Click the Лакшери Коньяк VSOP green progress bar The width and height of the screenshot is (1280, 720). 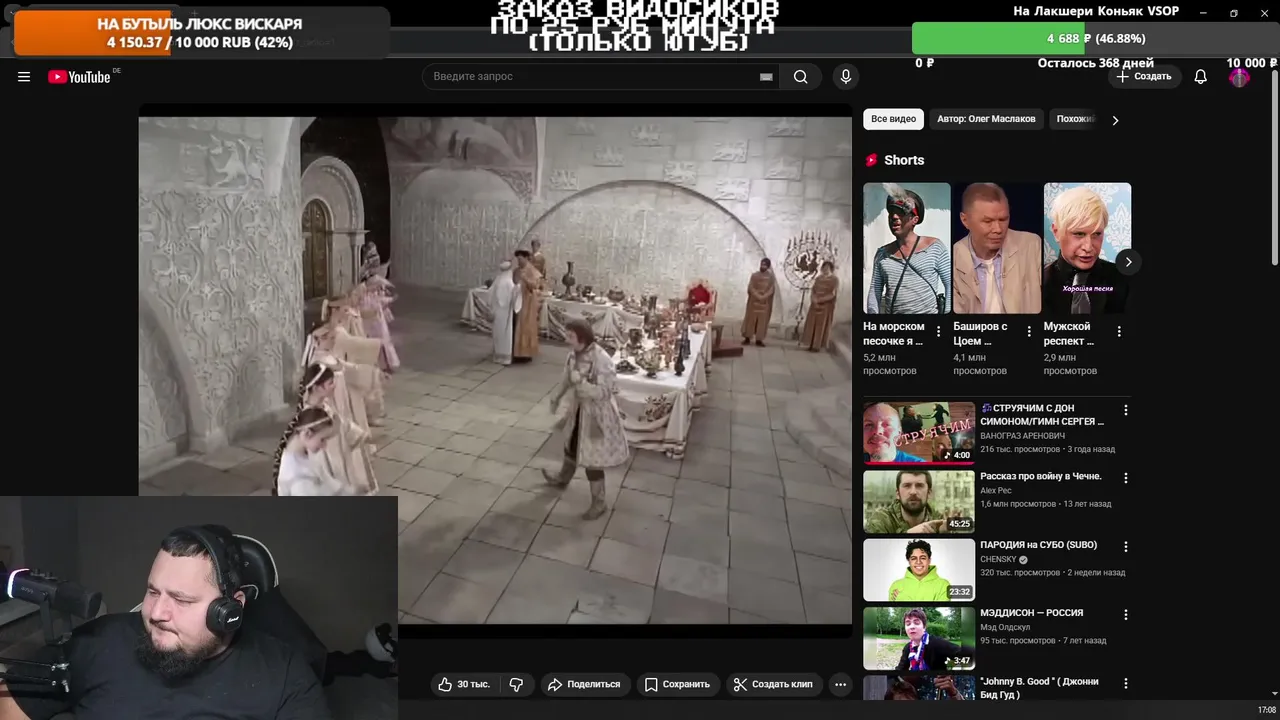(1095, 38)
